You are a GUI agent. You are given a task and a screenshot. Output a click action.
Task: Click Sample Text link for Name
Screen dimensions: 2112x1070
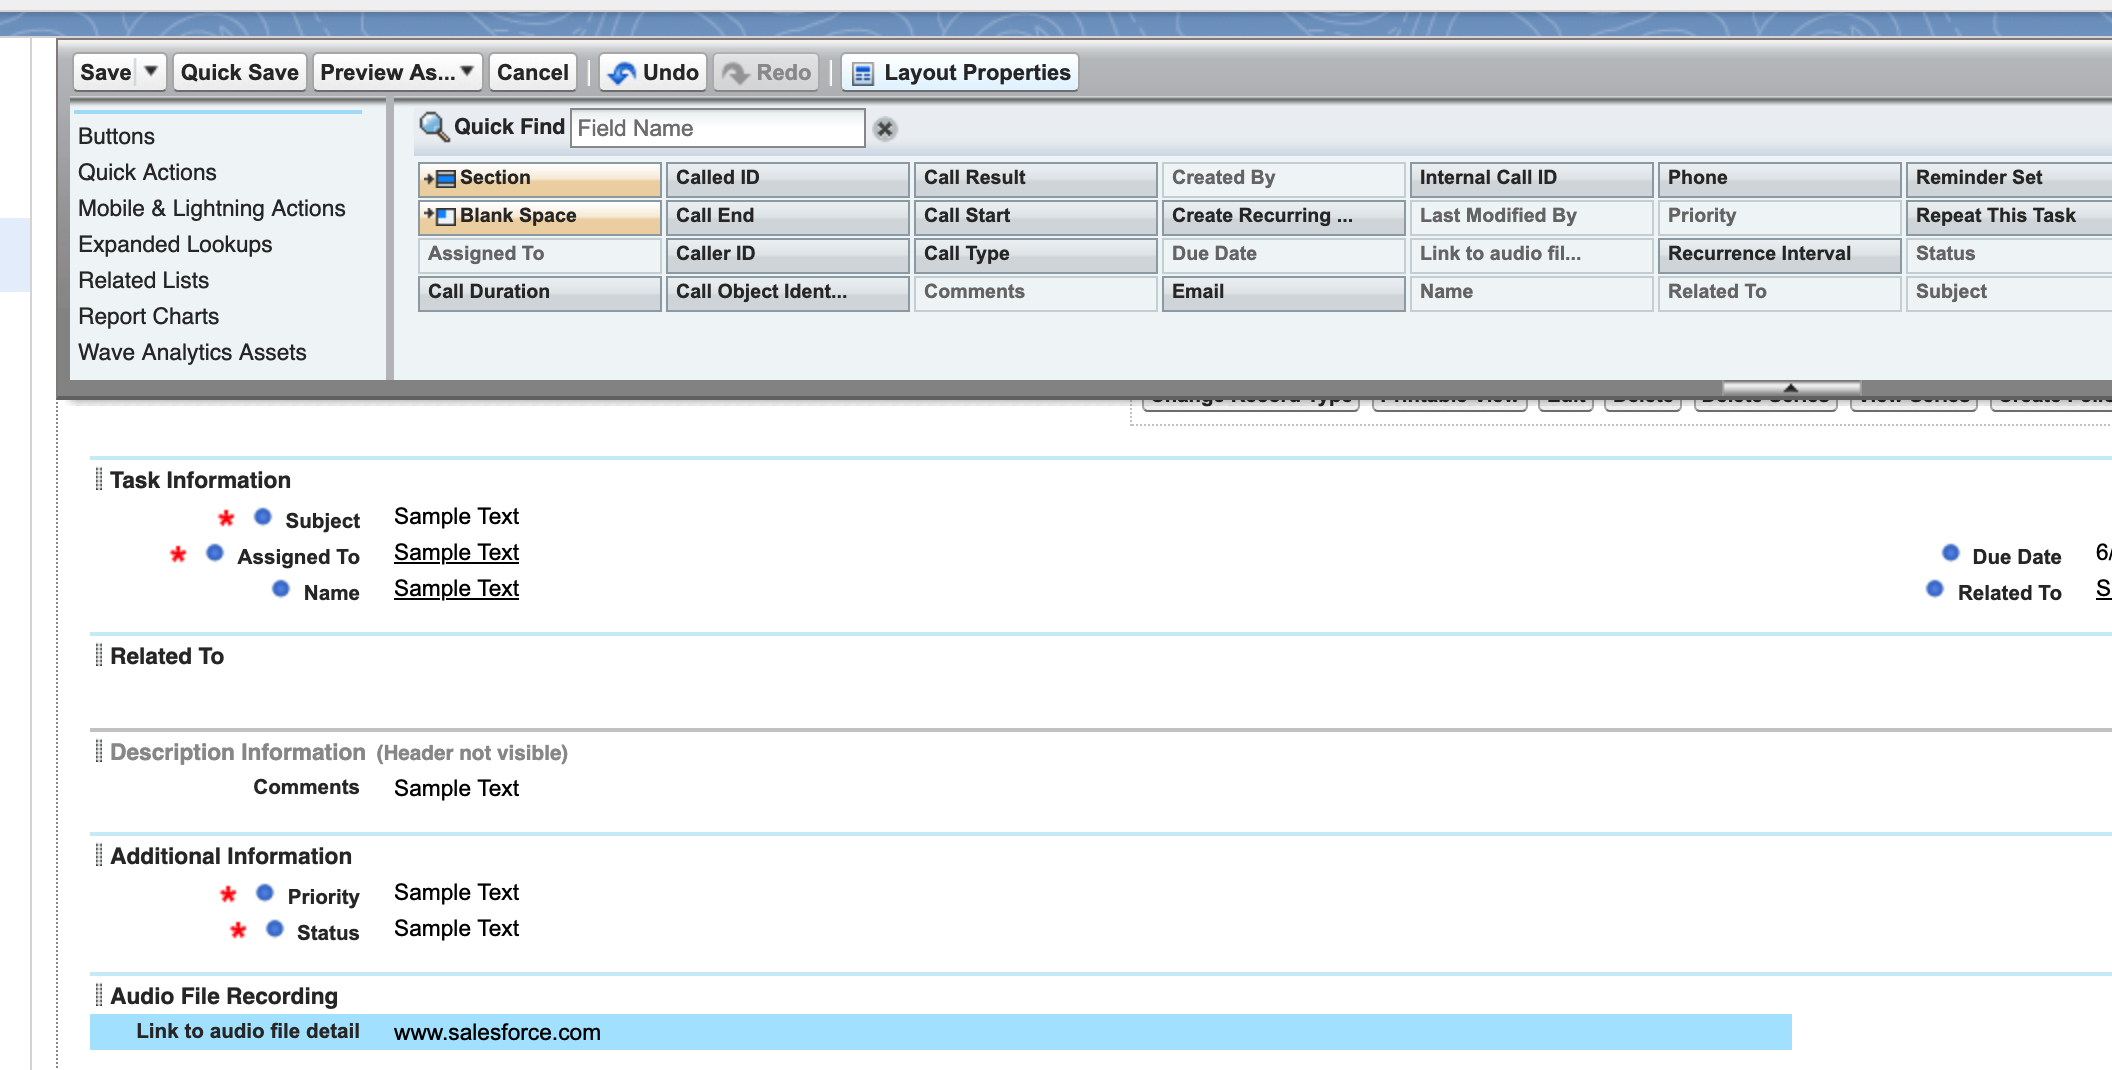pos(456,588)
